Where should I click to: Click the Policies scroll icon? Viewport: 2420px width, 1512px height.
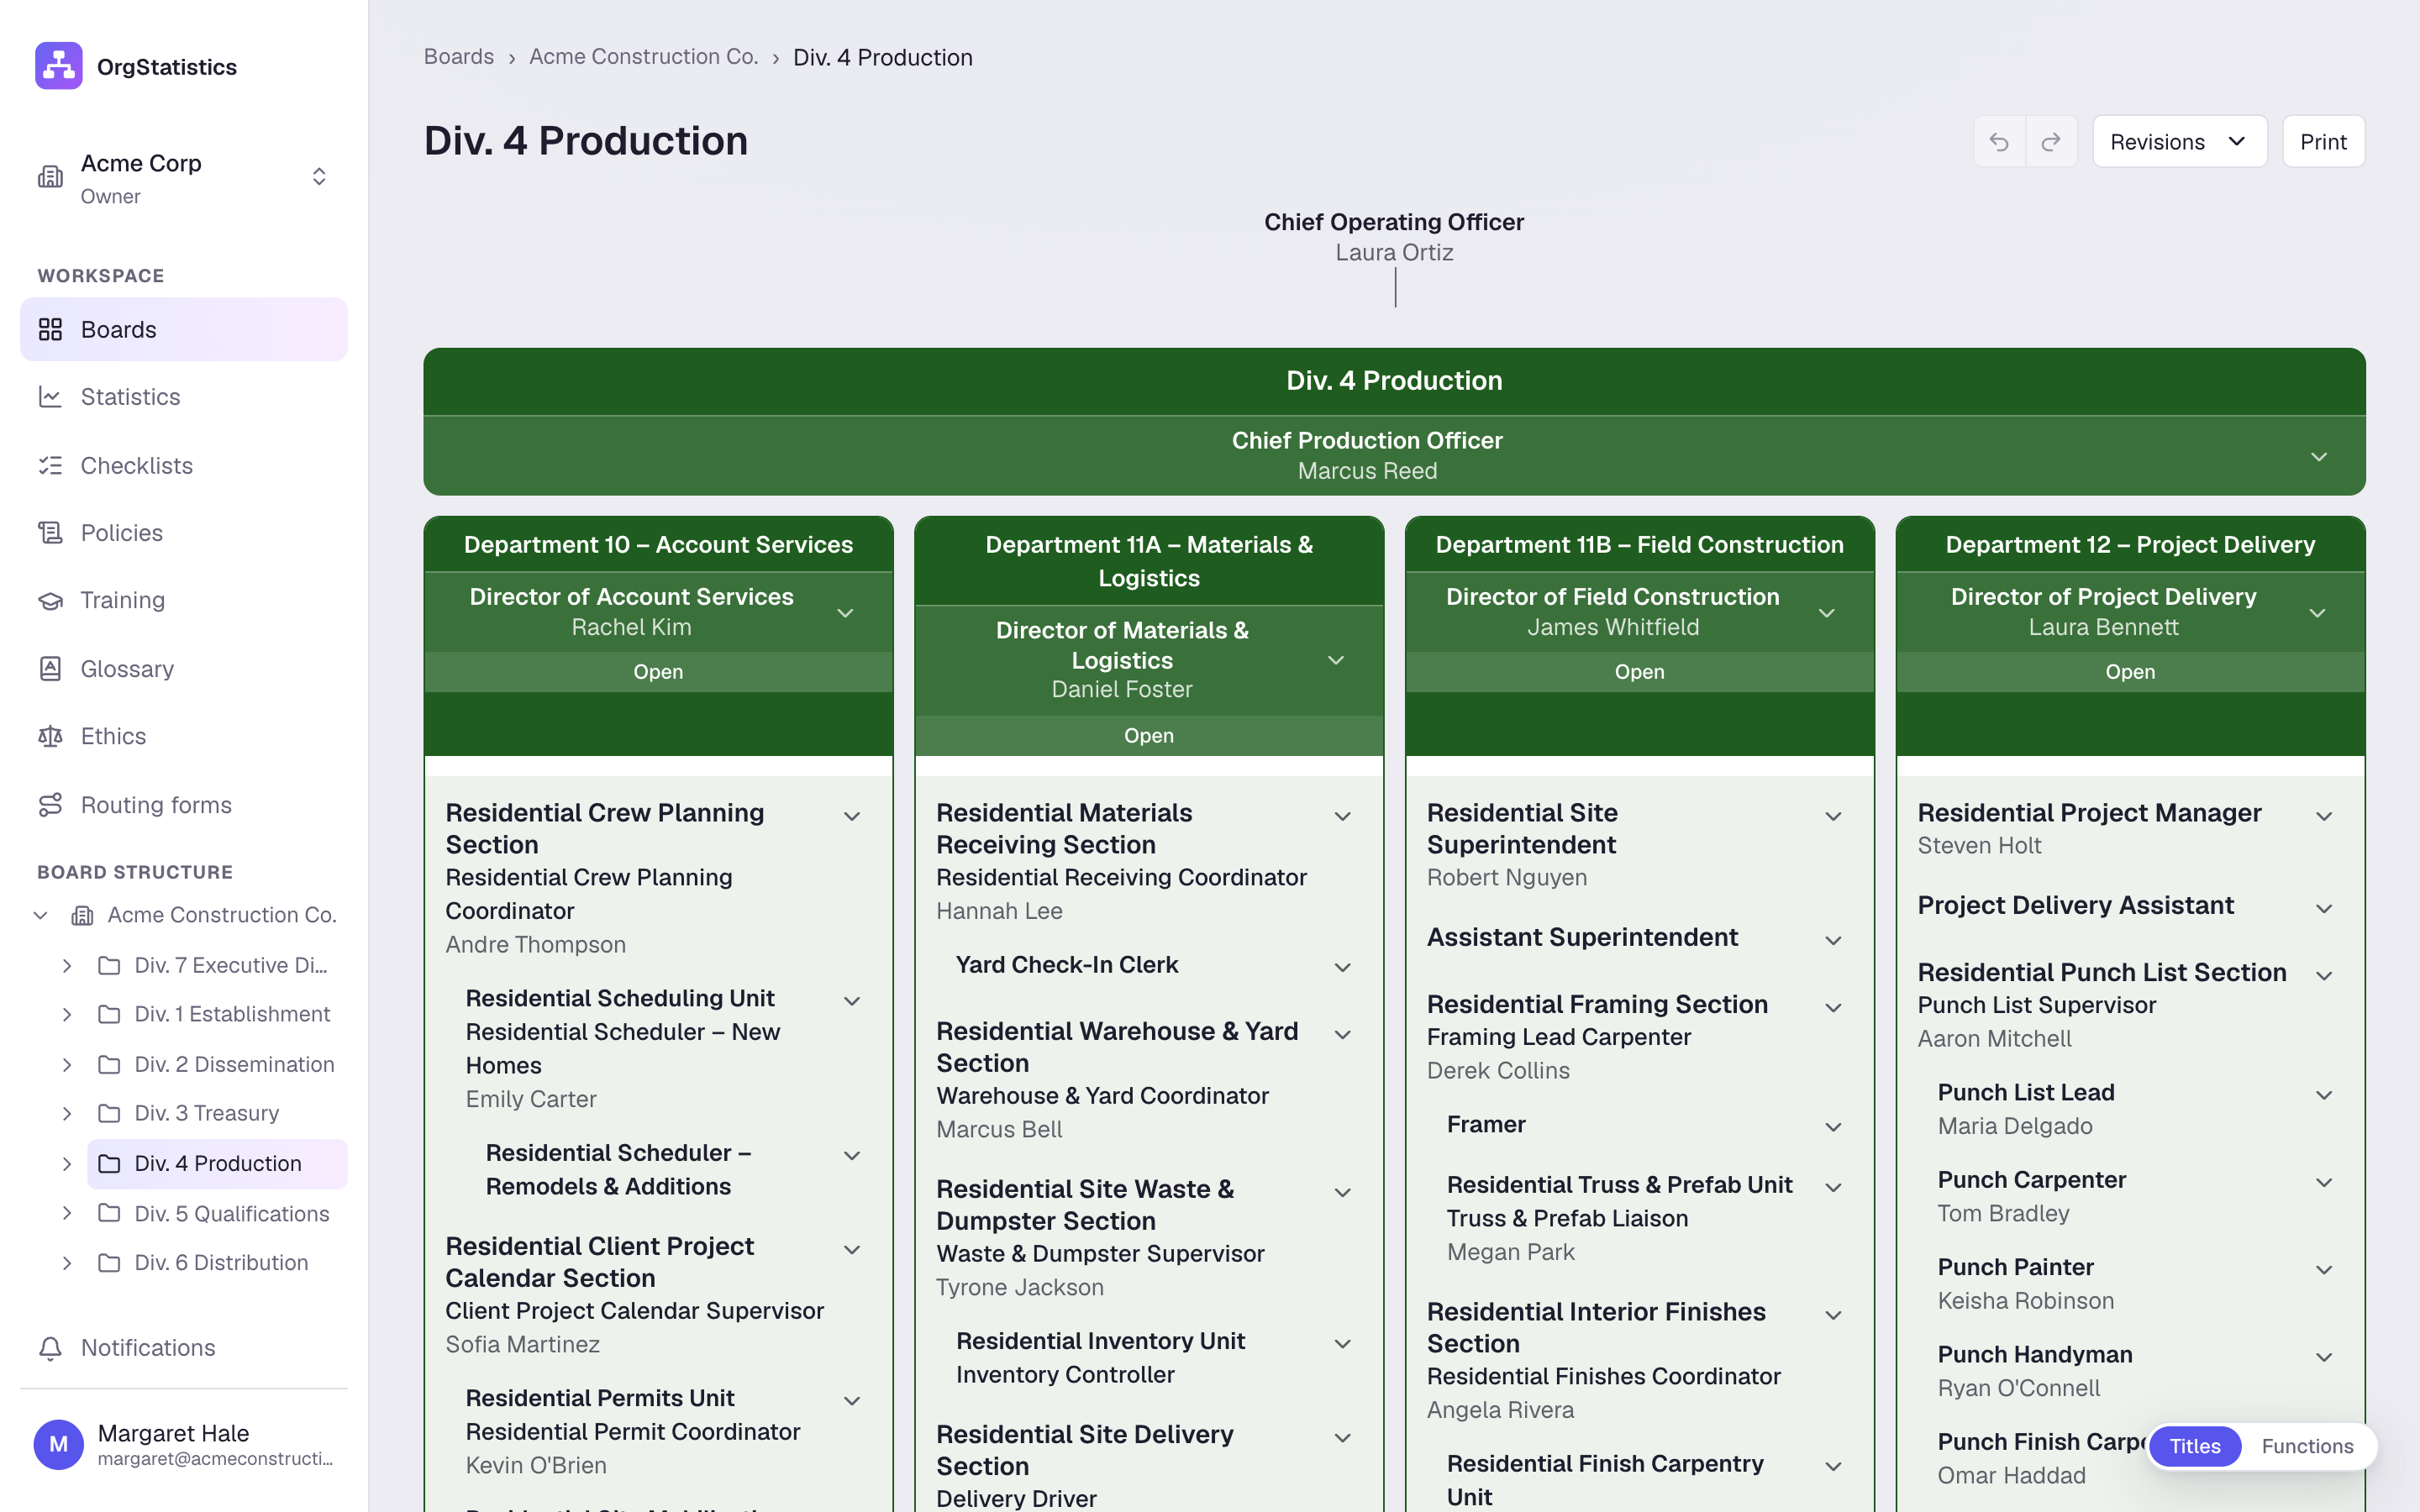click(50, 532)
